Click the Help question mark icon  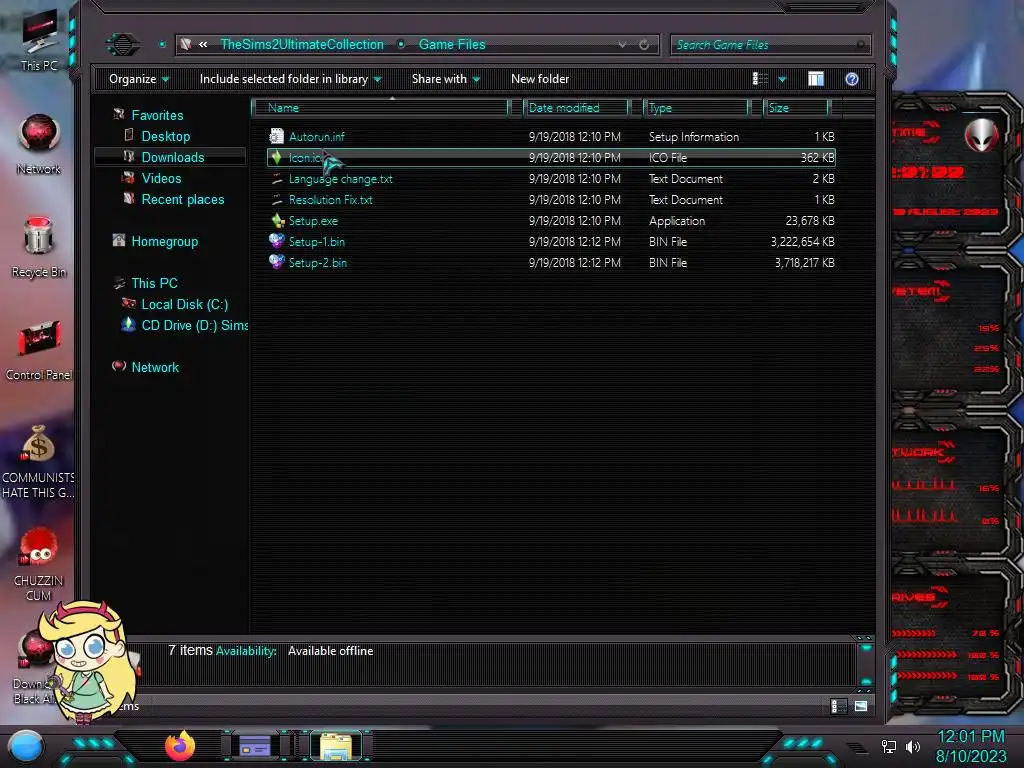tap(852, 79)
